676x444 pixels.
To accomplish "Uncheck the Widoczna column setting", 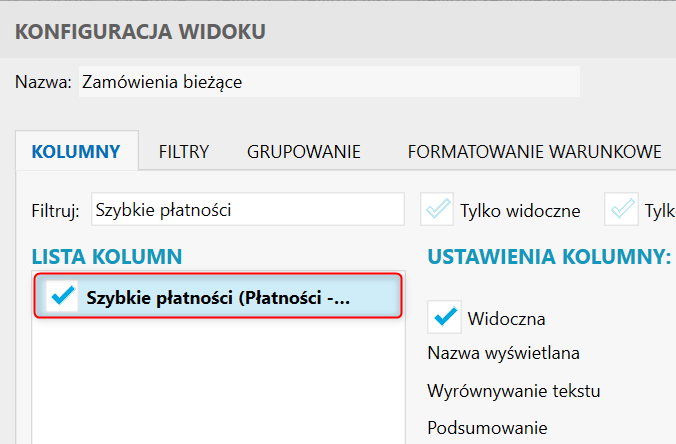I will coord(444,317).
